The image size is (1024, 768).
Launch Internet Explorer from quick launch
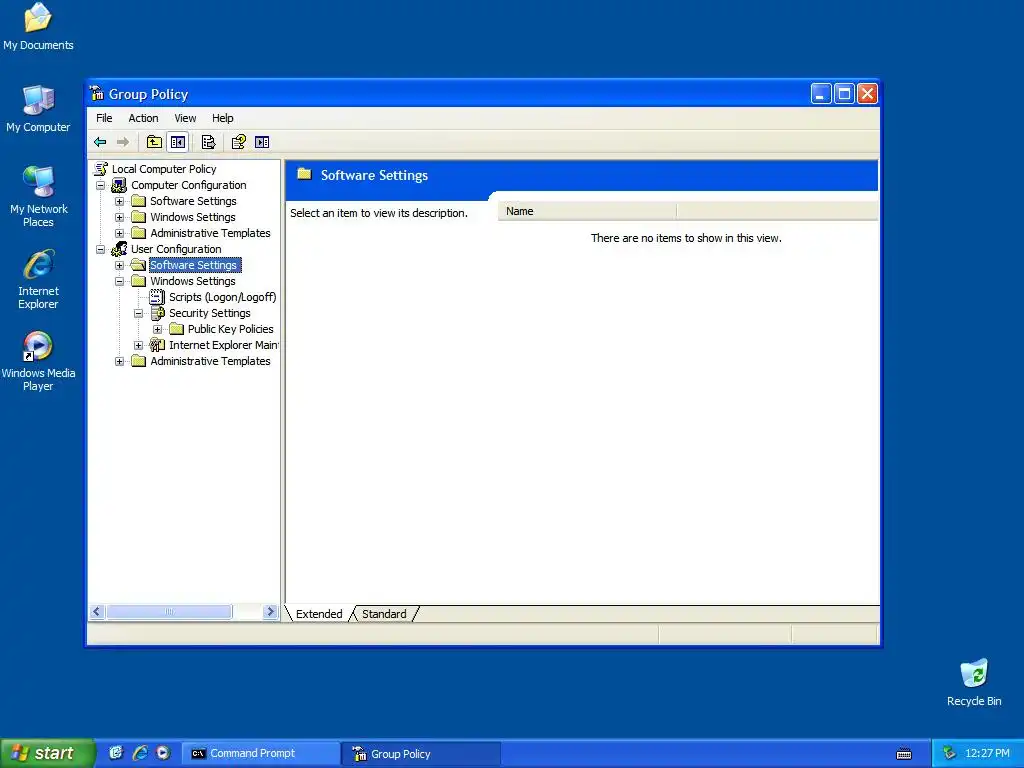(x=140, y=753)
